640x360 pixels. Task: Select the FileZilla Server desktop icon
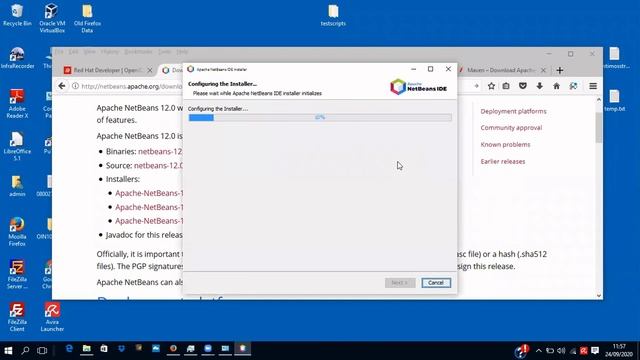tap(17, 274)
